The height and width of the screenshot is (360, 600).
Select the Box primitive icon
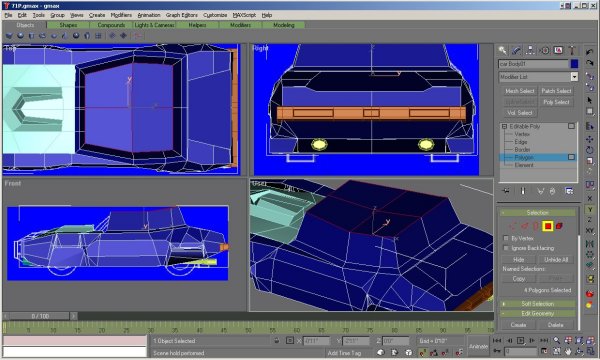(x=9, y=36)
